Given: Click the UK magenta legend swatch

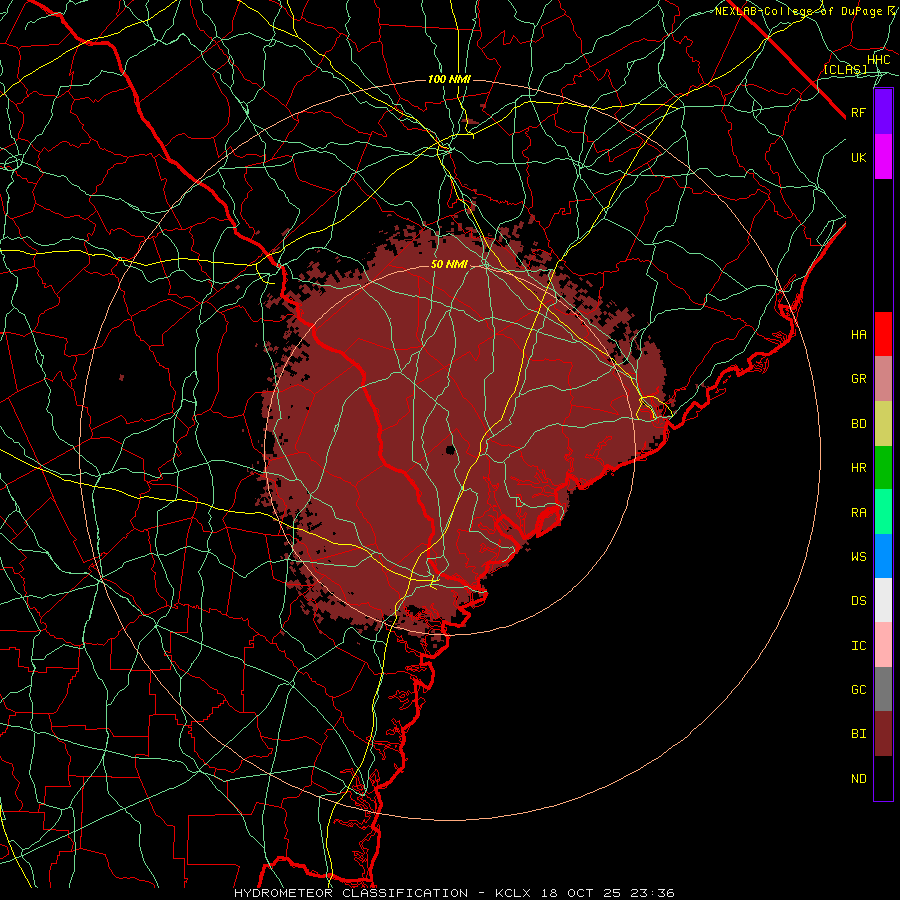Looking at the screenshot, I should tap(883, 157).
